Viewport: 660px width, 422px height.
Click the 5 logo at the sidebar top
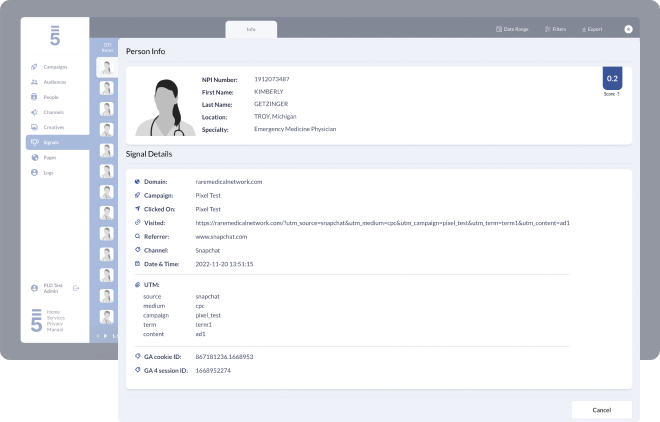pyautogui.click(x=54, y=36)
